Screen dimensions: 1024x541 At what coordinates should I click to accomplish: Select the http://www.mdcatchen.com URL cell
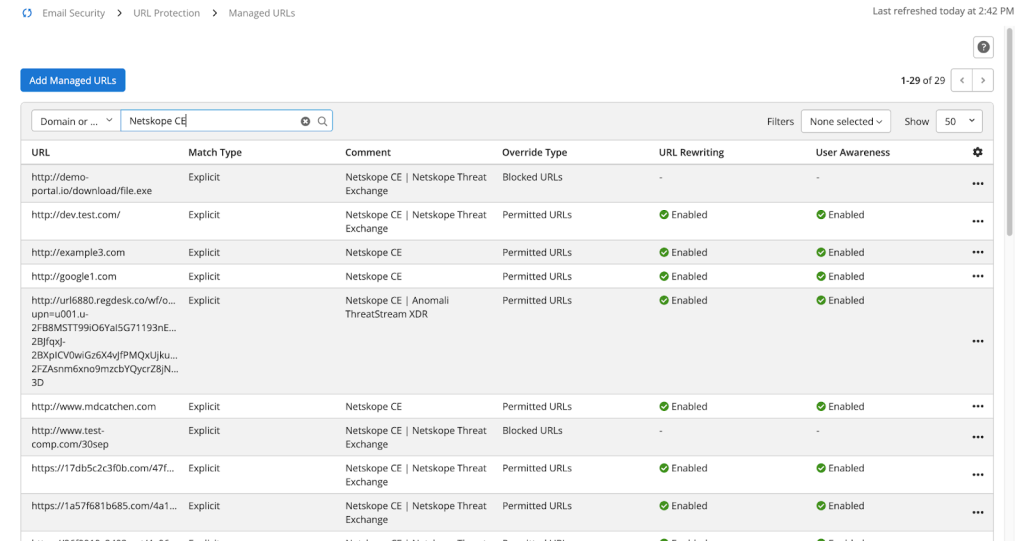93,406
